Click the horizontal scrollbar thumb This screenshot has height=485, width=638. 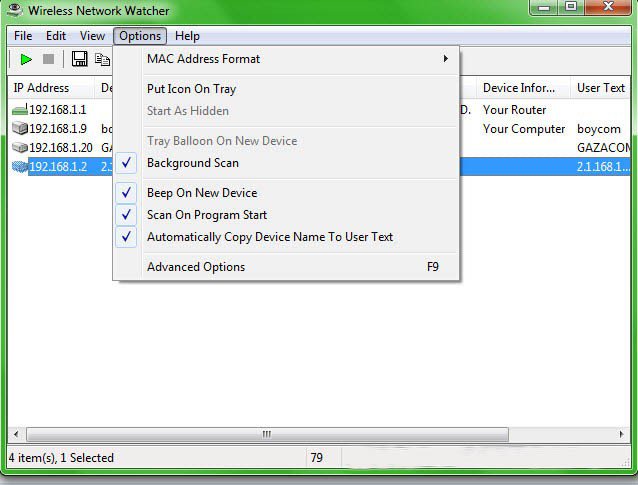[x=267, y=435]
